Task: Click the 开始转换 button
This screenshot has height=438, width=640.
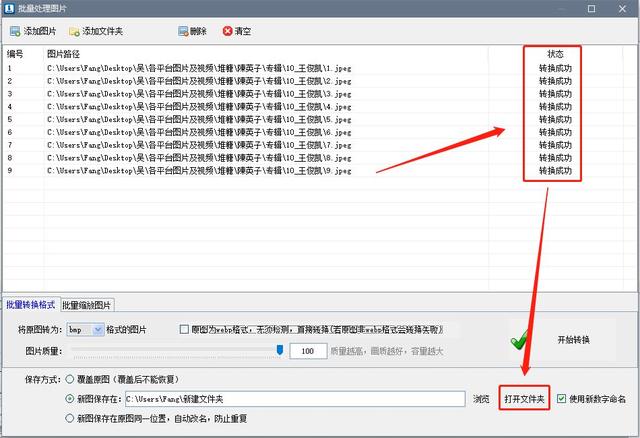Action: coord(573,340)
